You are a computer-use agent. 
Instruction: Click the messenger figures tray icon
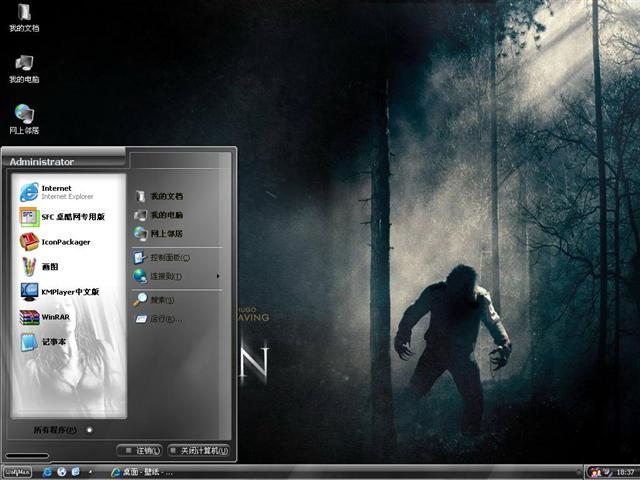pyautogui.click(x=596, y=473)
